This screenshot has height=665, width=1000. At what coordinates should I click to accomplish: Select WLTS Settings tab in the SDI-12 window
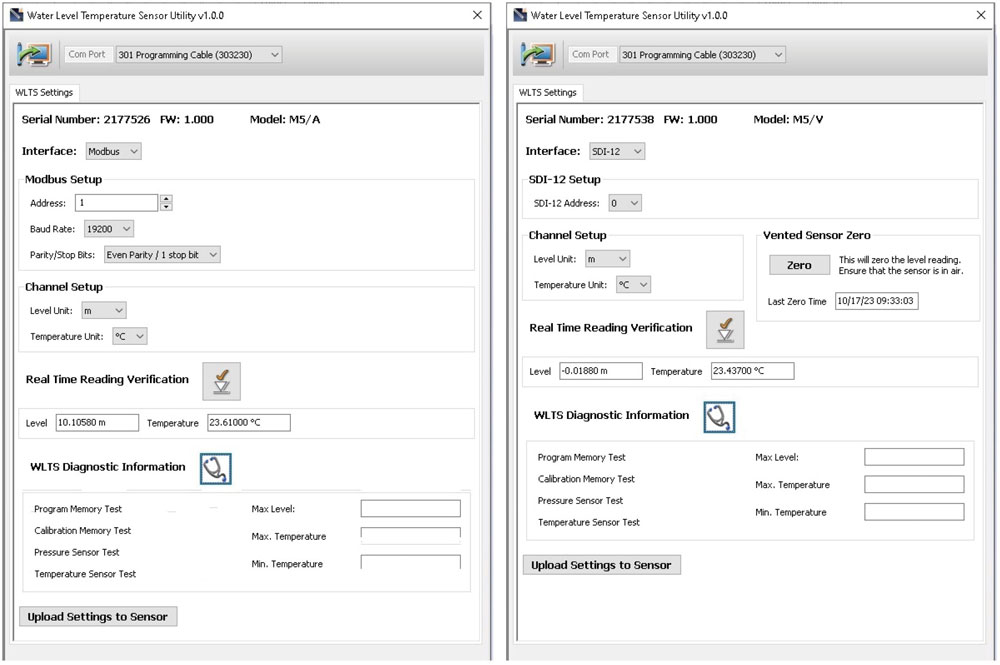click(548, 92)
